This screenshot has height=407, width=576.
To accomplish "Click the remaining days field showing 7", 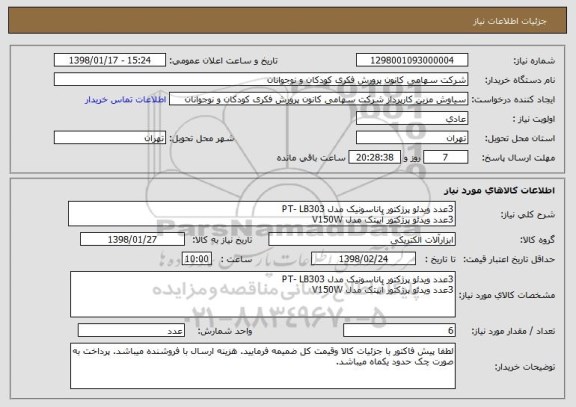I will pyautogui.click(x=446, y=157).
